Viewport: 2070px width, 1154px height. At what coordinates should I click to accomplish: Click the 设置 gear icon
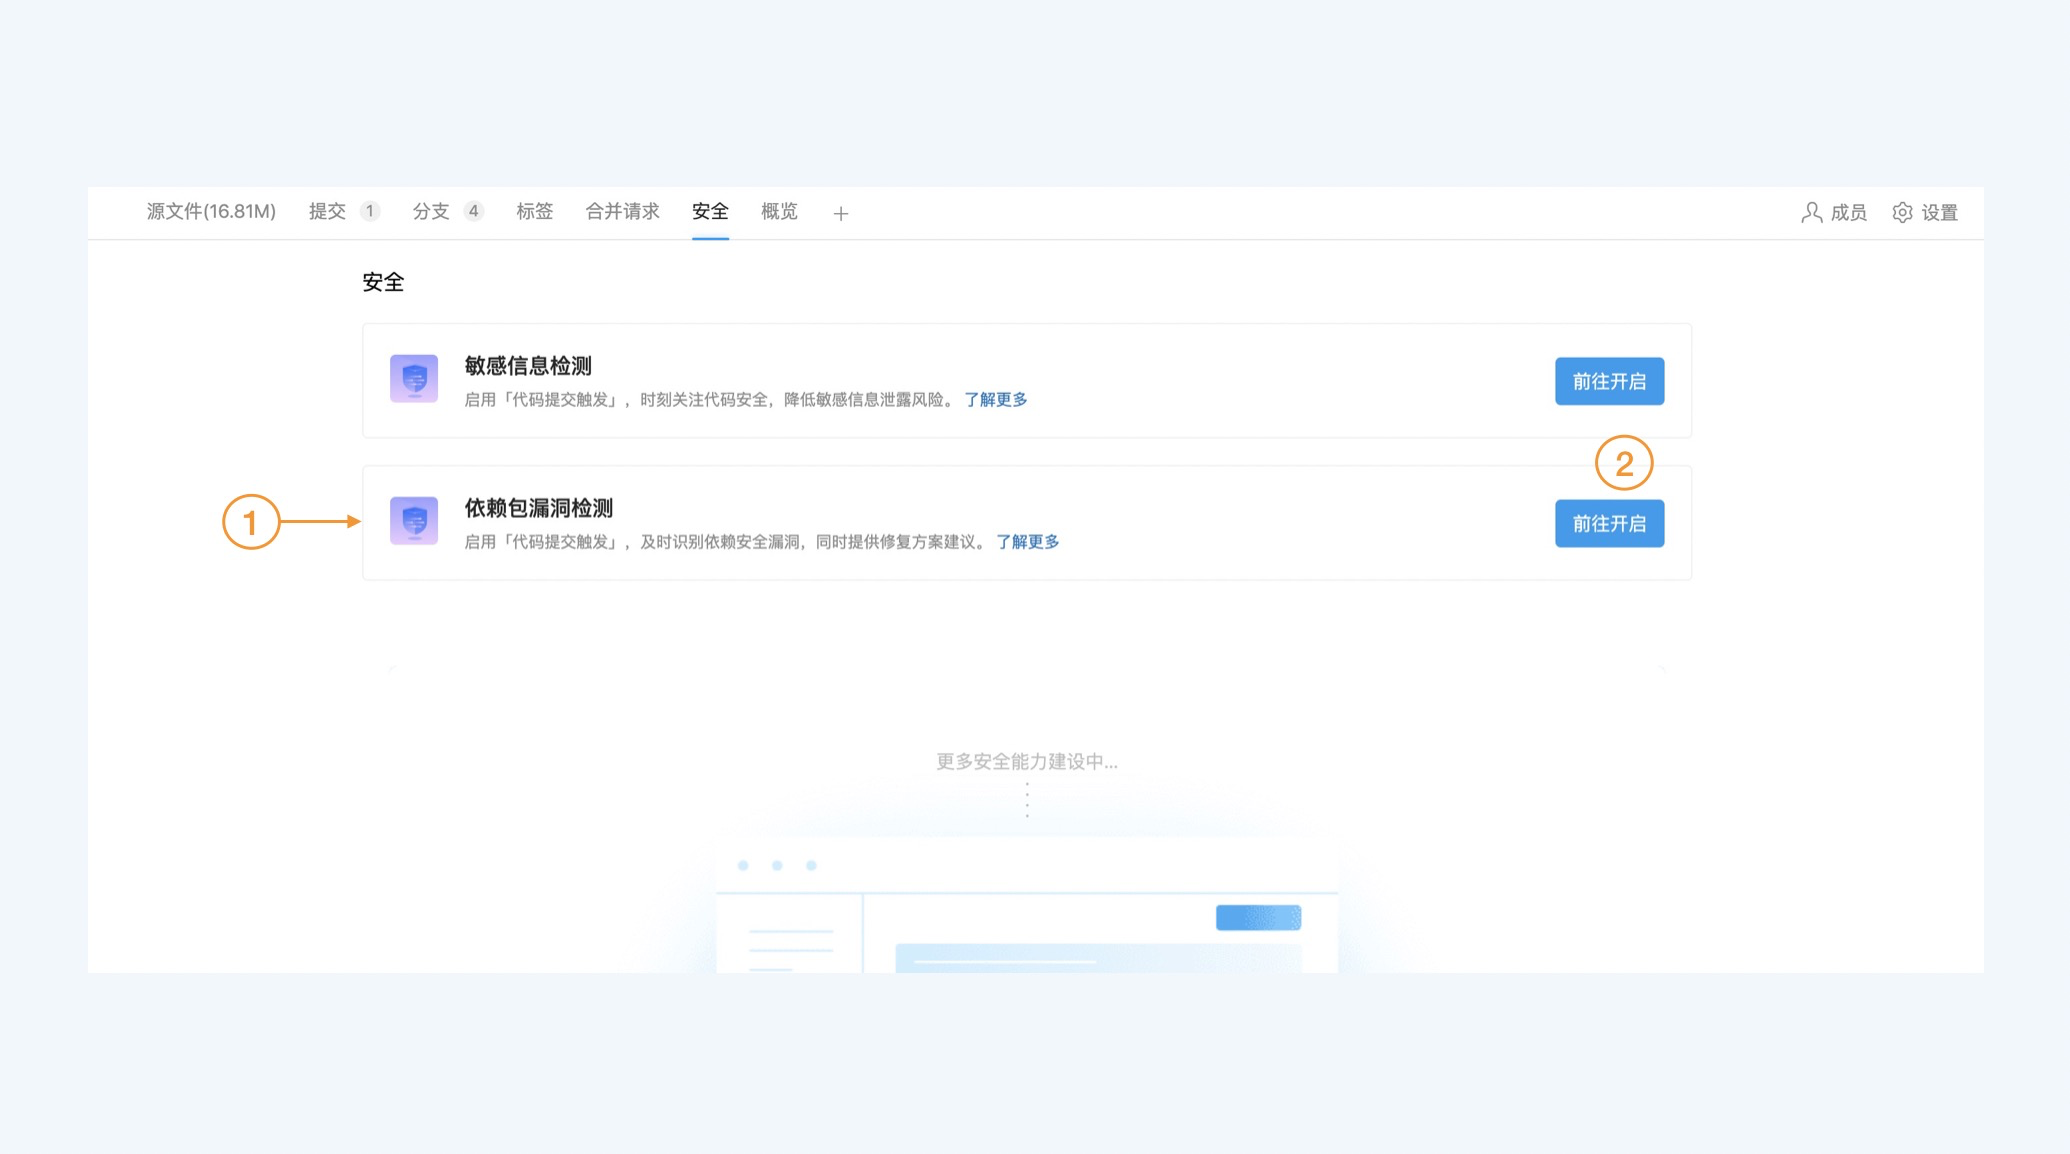pos(1902,212)
